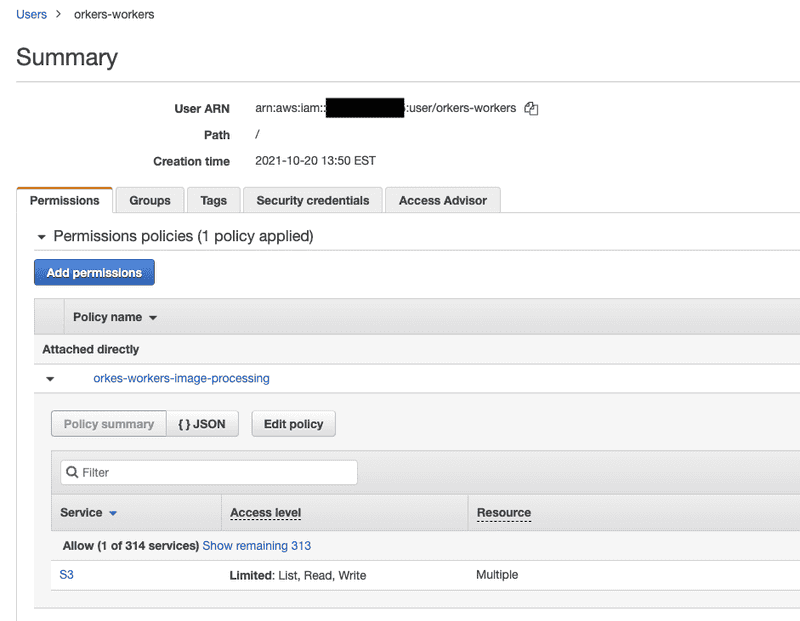Show remaining 313 services
Image resolution: width=800 pixels, height=621 pixels.
pyautogui.click(x=256, y=546)
